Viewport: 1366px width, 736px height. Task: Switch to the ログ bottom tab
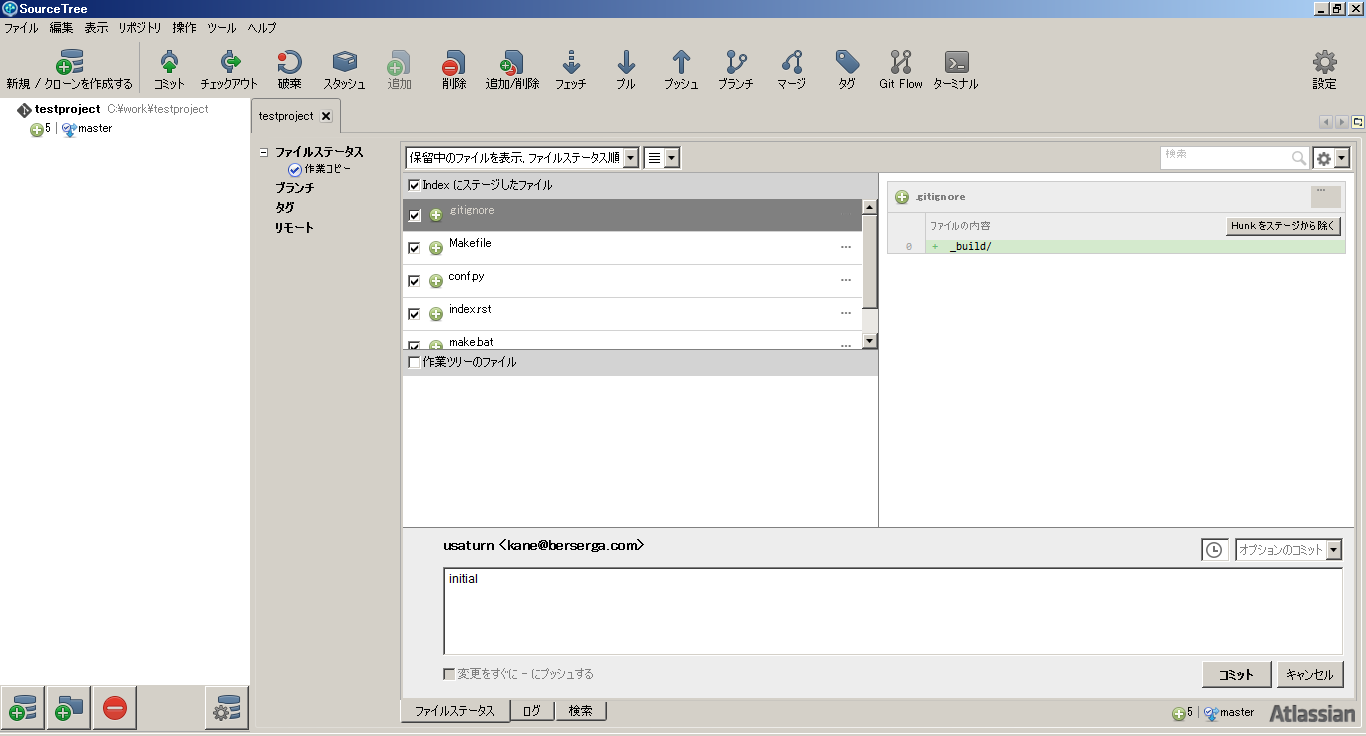point(532,711)
